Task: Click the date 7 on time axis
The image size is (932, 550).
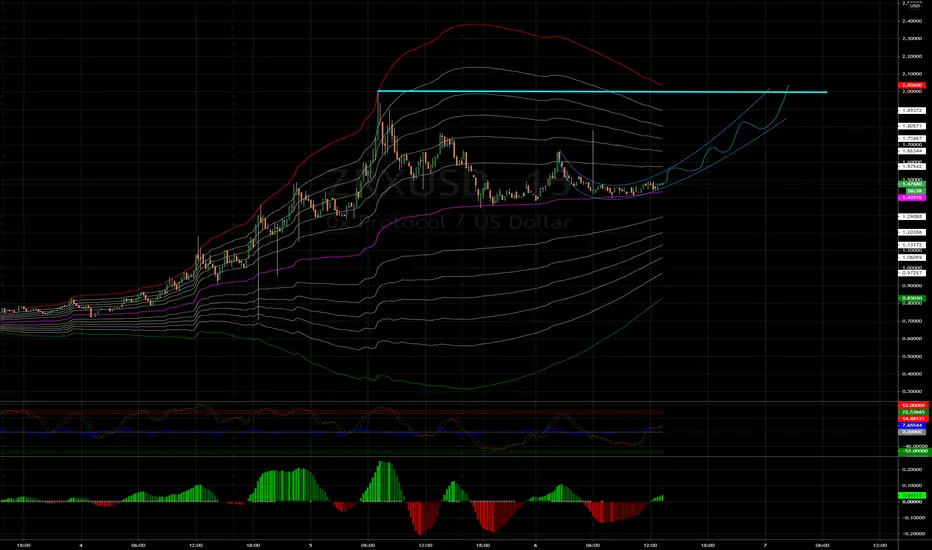Action: tap(766, 545)
